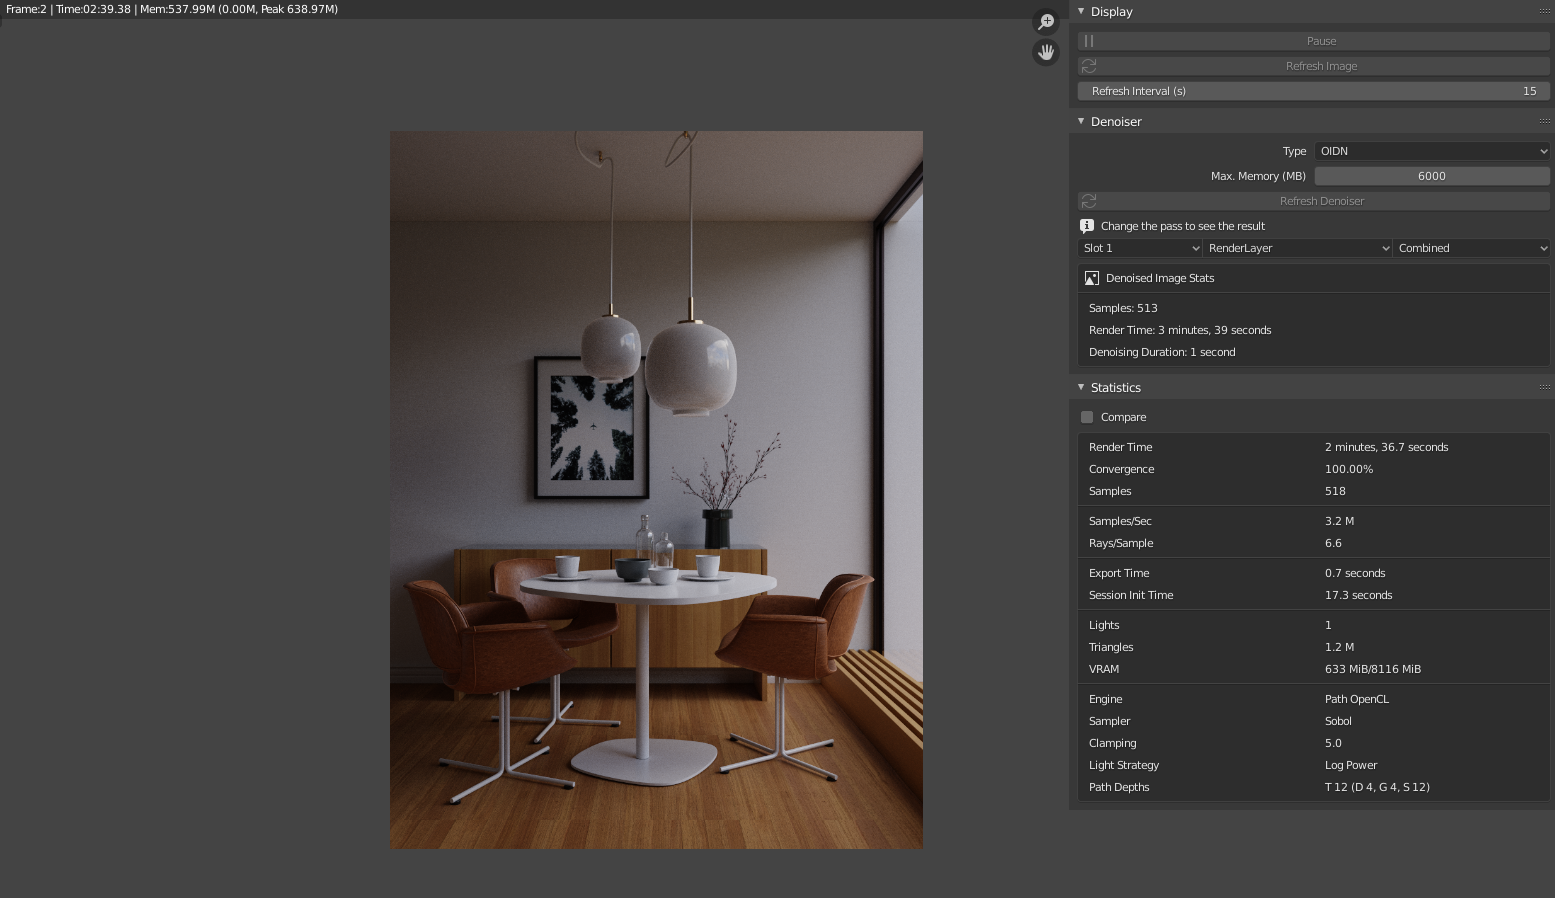Click the Denoised Image Stats image icon

point(1092,278)
